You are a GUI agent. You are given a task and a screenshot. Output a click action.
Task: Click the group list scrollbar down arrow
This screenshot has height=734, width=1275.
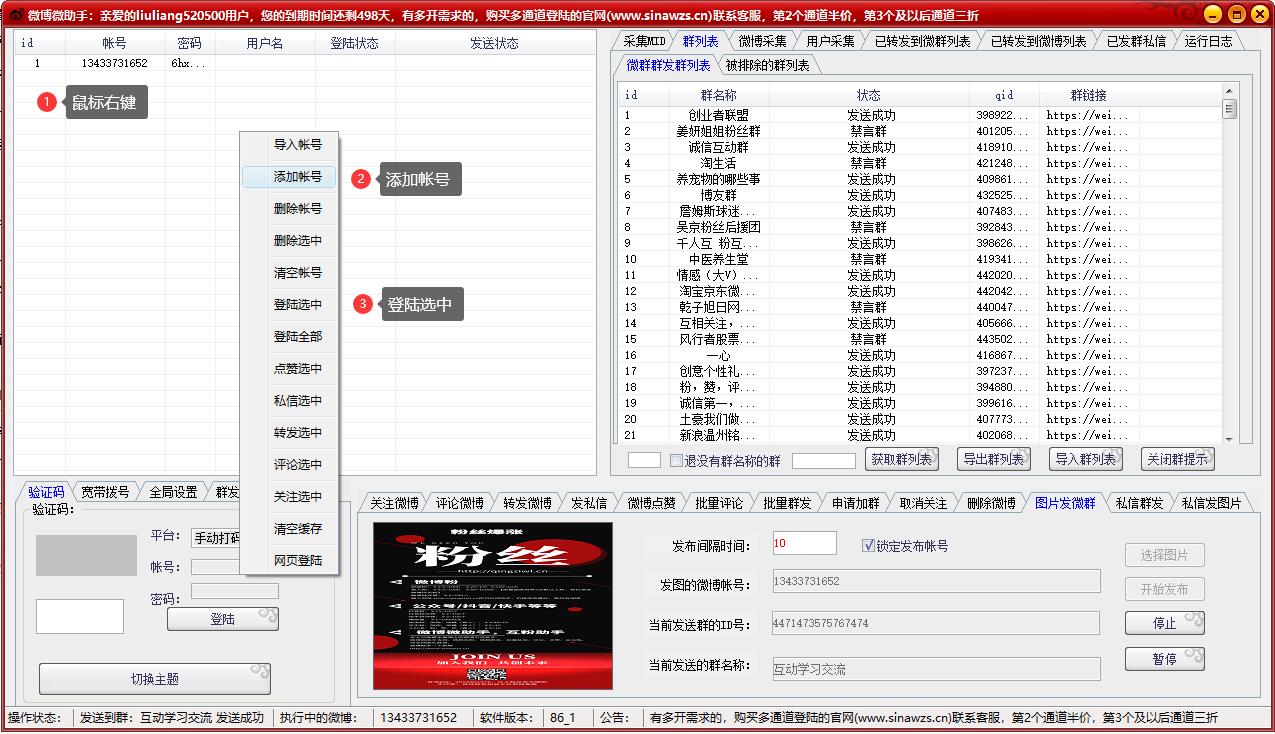1230,437
